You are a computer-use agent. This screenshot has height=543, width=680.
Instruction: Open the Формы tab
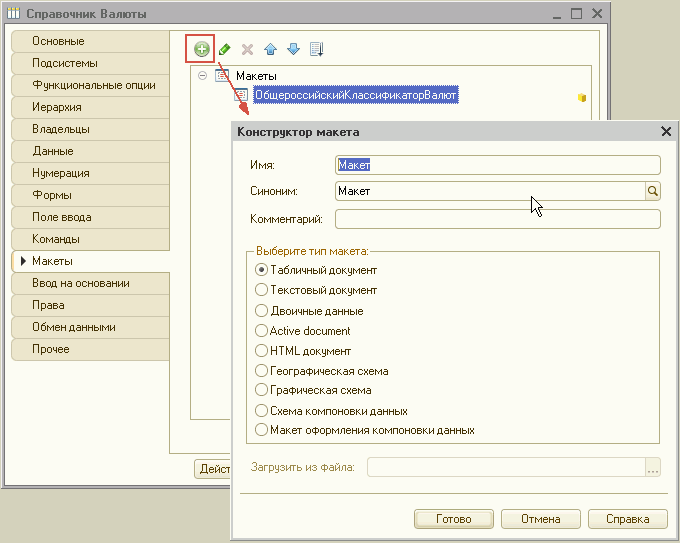point(90,195)
